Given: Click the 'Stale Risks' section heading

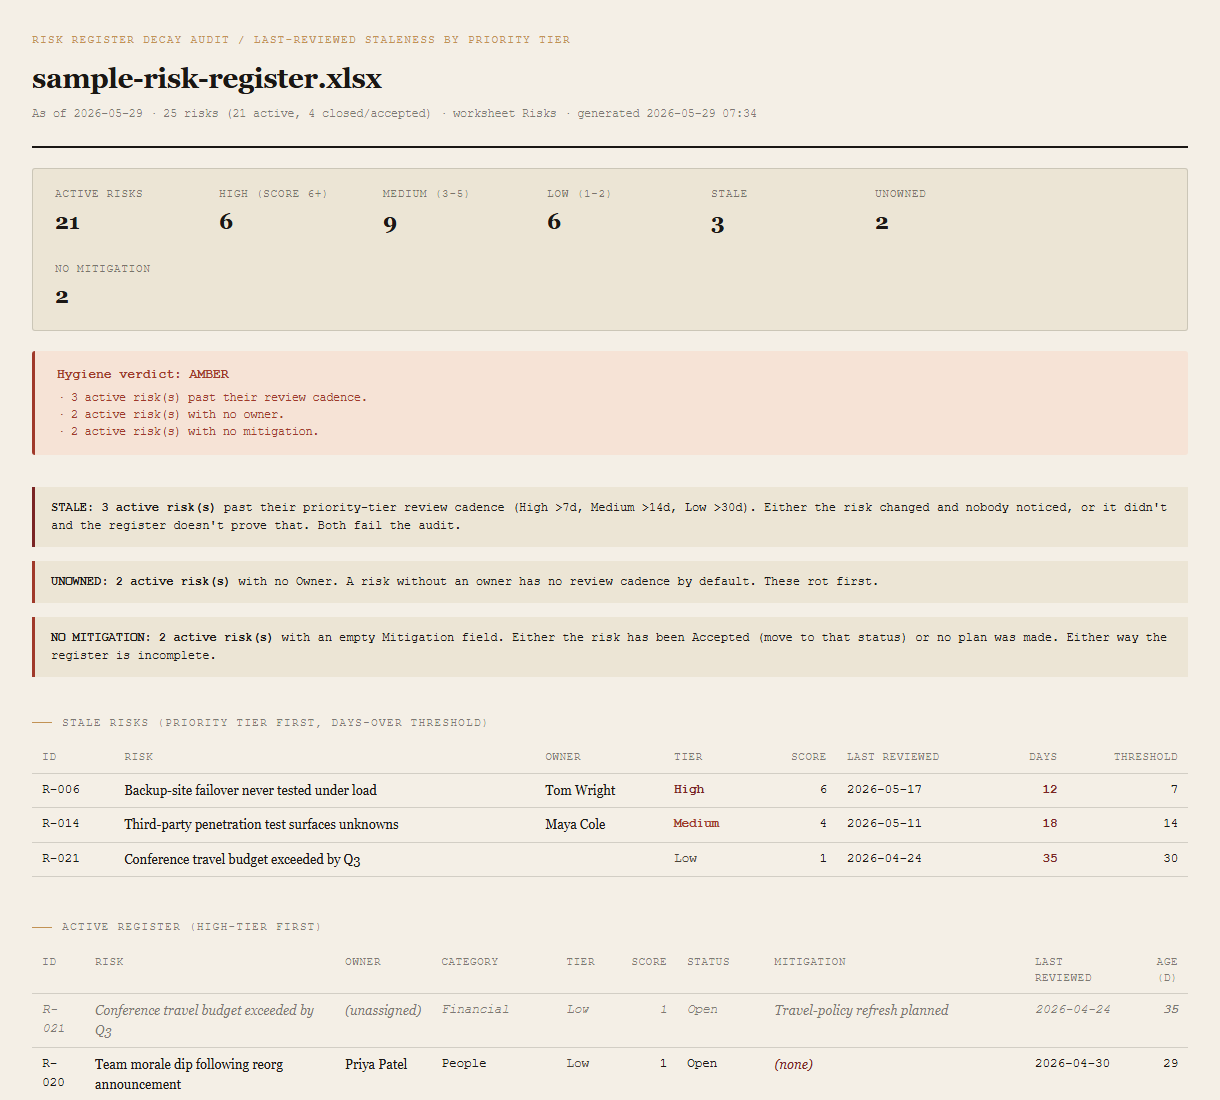Looking at the screenshot, I should [x=275, y=722].
